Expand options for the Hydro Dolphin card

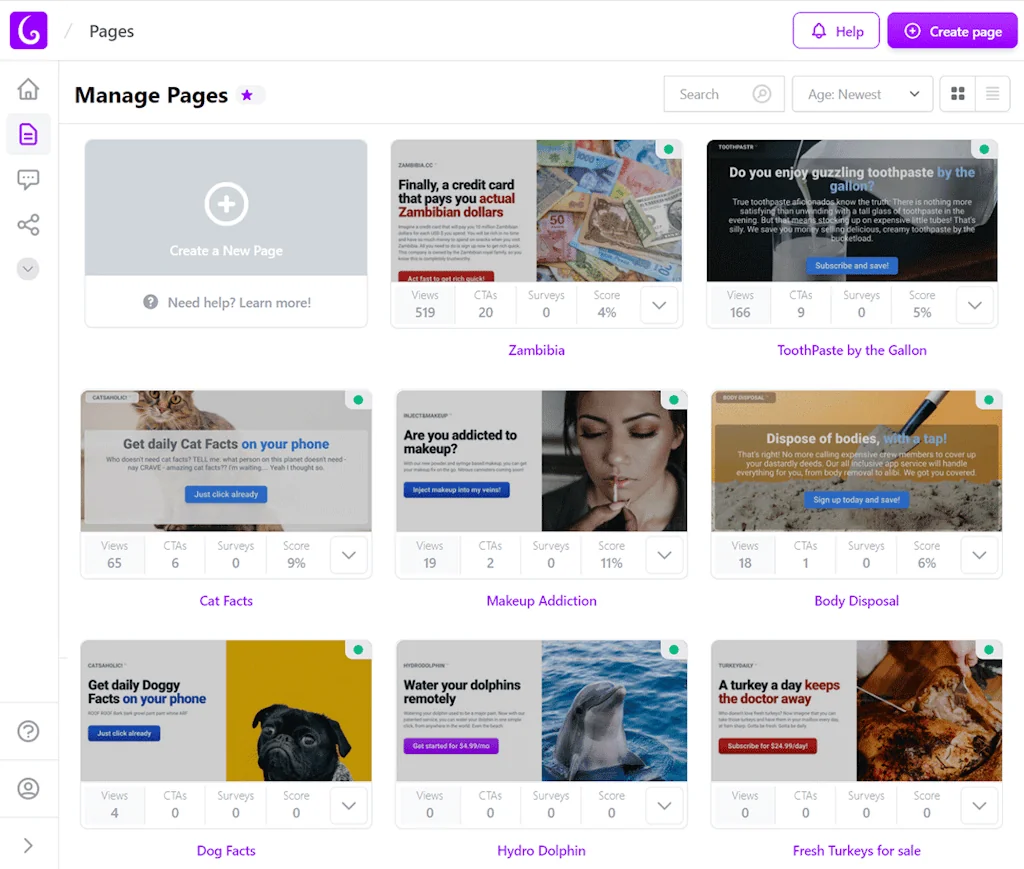(664, 805)
